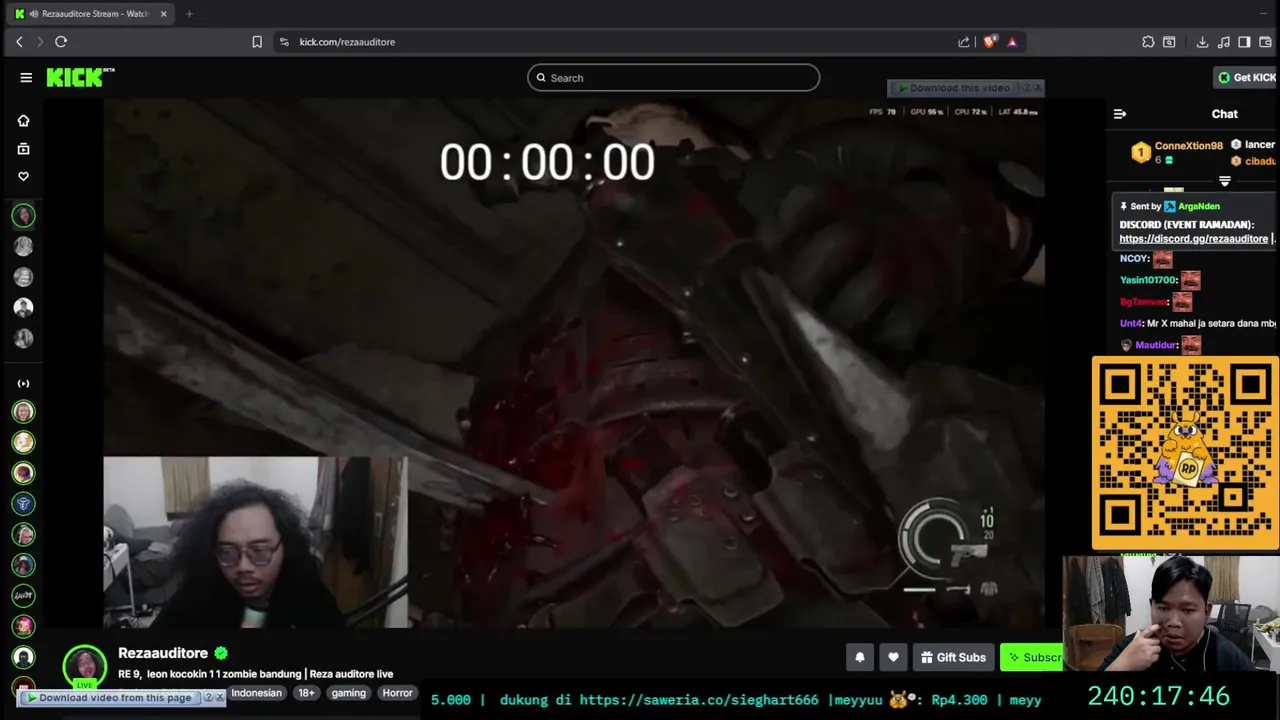Image resolution: width=1280 pixels, height=720 pixels.
Task: Open the tab search icon beside extensions
Action: (x=1169, y=42)
